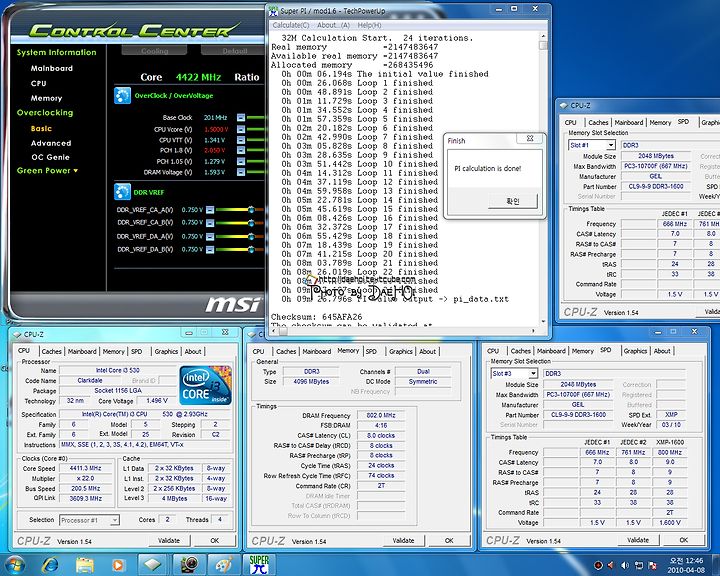Click the minus button beside DDR_VREF_CA_B

(x=210, y=223)
